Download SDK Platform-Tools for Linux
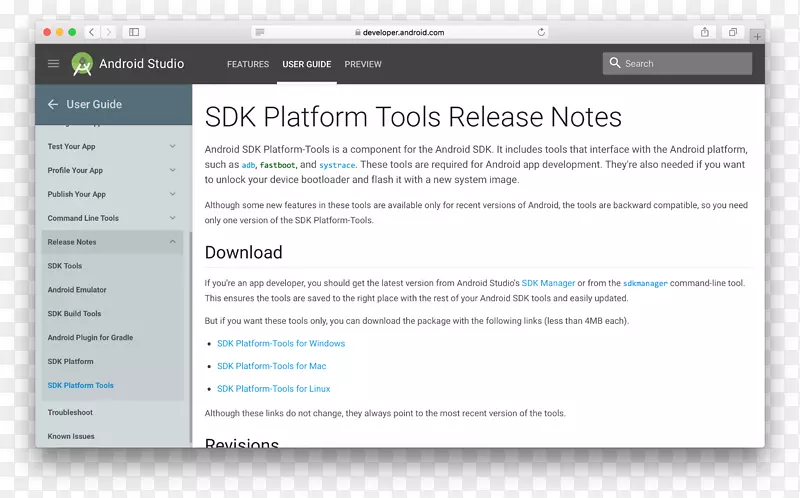Viewport: 800px width, 498px height. (273, 389)
